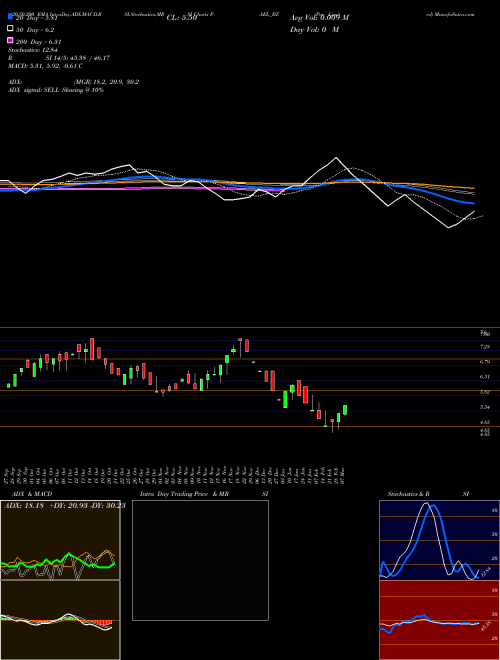The image size is (500, 660).
Task: Click the blue Stochastics chart panel
Action: pos(439,540)
